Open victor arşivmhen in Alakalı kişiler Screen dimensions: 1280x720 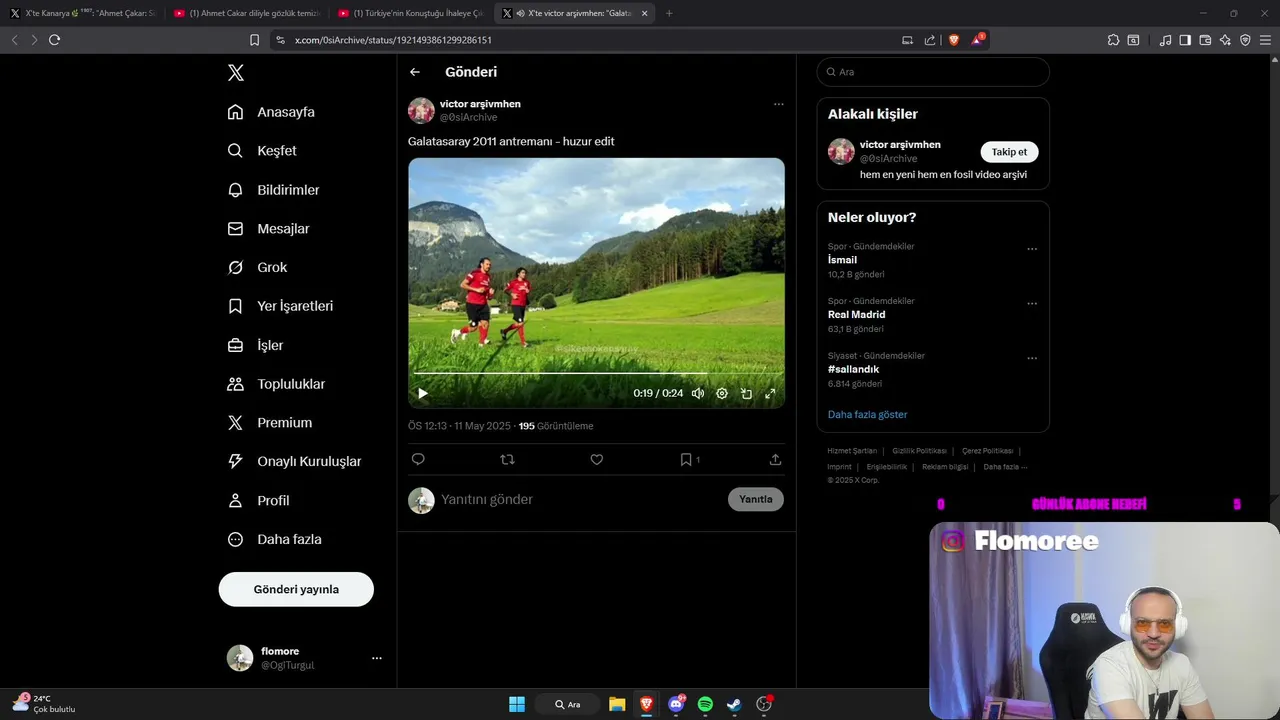[x=900, y=145]
